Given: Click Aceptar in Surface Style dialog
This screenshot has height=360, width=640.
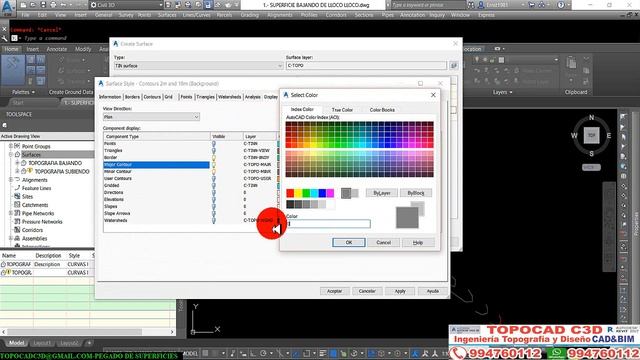Looking at the screenshot, I should tap(334, 291).
